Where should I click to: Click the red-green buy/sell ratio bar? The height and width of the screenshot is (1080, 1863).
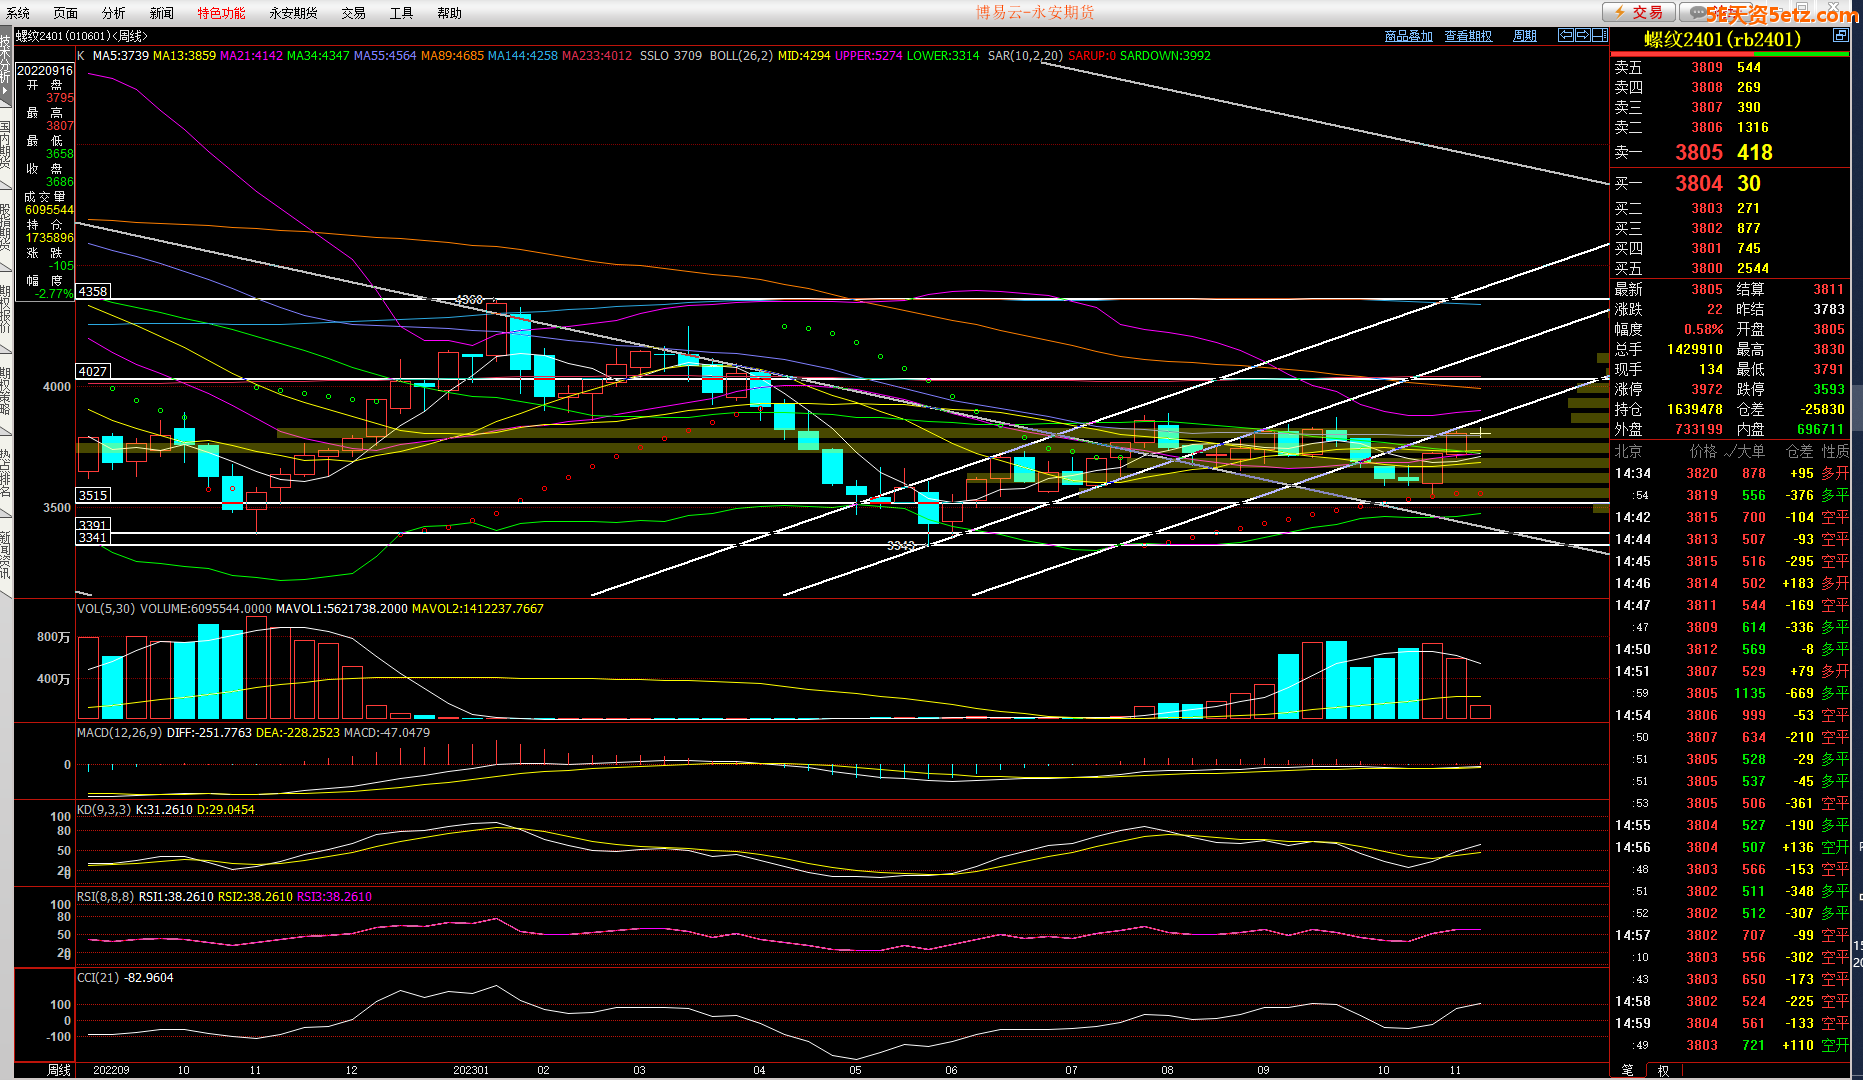pyautogui.click(x=1730, y=54)
